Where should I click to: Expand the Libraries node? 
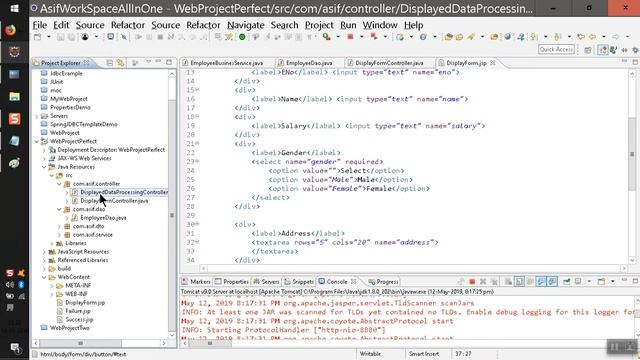point(52,243)
